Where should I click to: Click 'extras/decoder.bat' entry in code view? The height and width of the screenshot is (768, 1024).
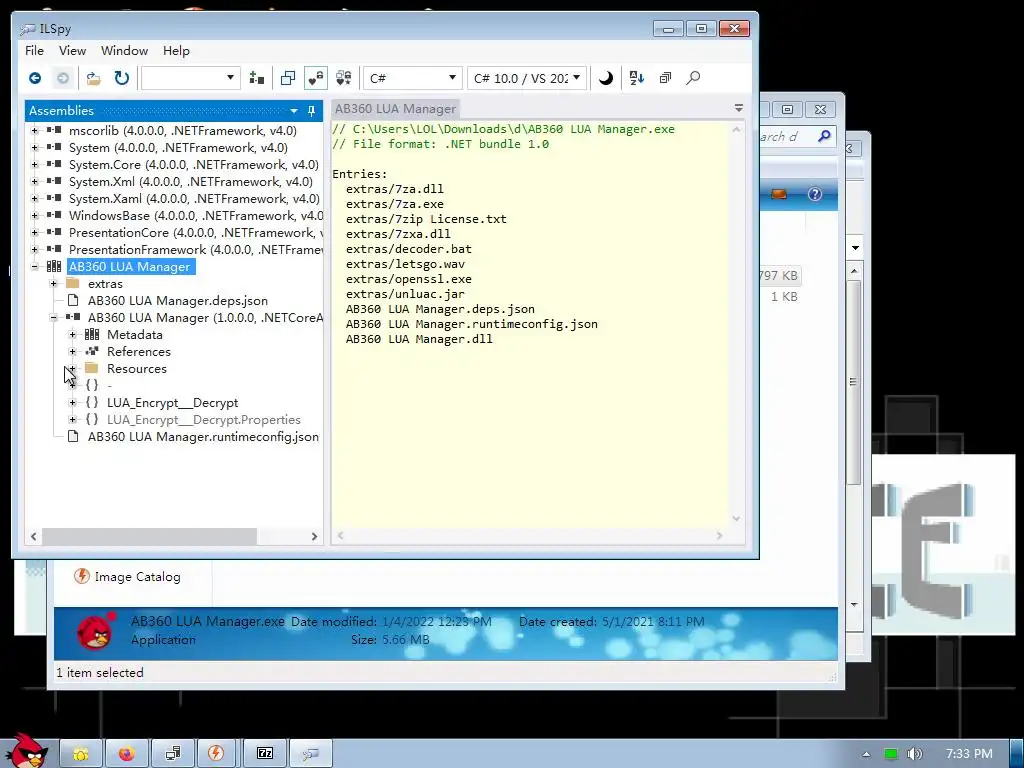click(x=409, y=249)
